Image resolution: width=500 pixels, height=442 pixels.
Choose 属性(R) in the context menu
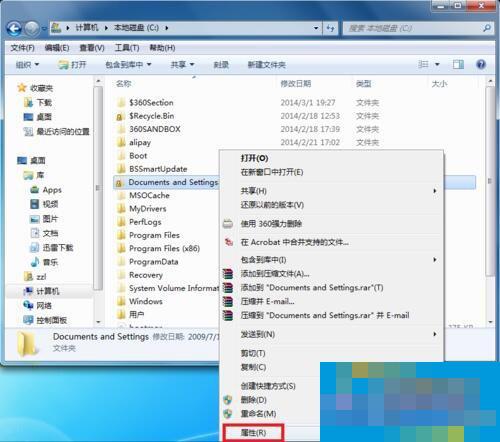click(253, 433)
